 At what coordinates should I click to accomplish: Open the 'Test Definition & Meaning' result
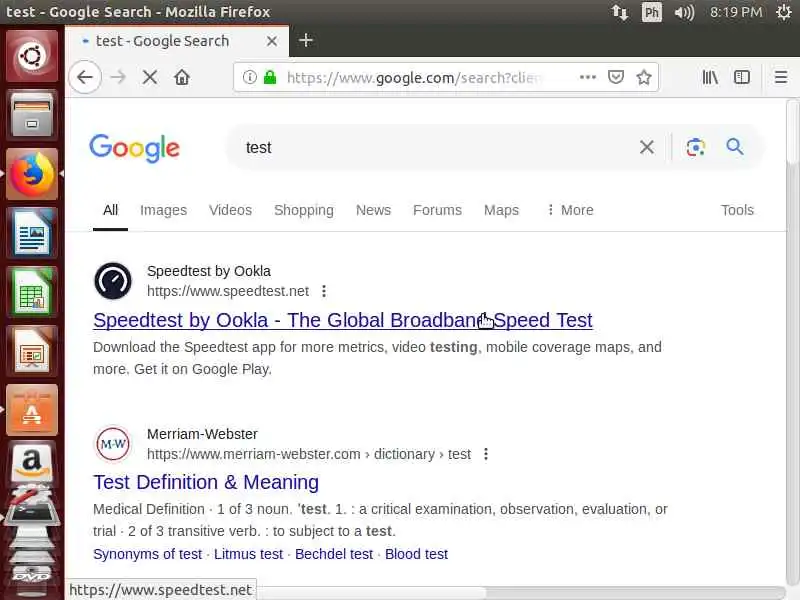click(206, 482)
